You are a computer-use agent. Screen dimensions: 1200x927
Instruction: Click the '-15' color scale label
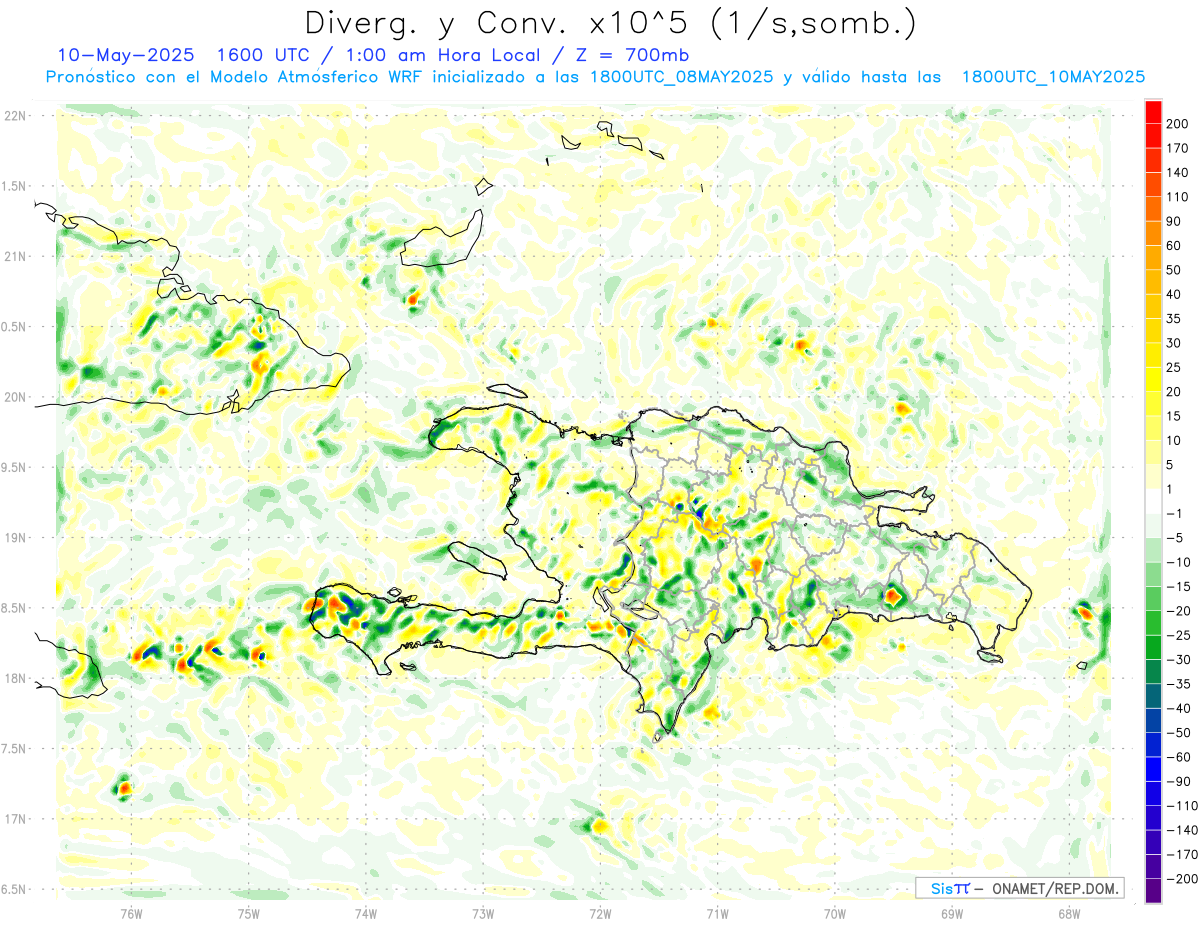tap(1178, 586)
